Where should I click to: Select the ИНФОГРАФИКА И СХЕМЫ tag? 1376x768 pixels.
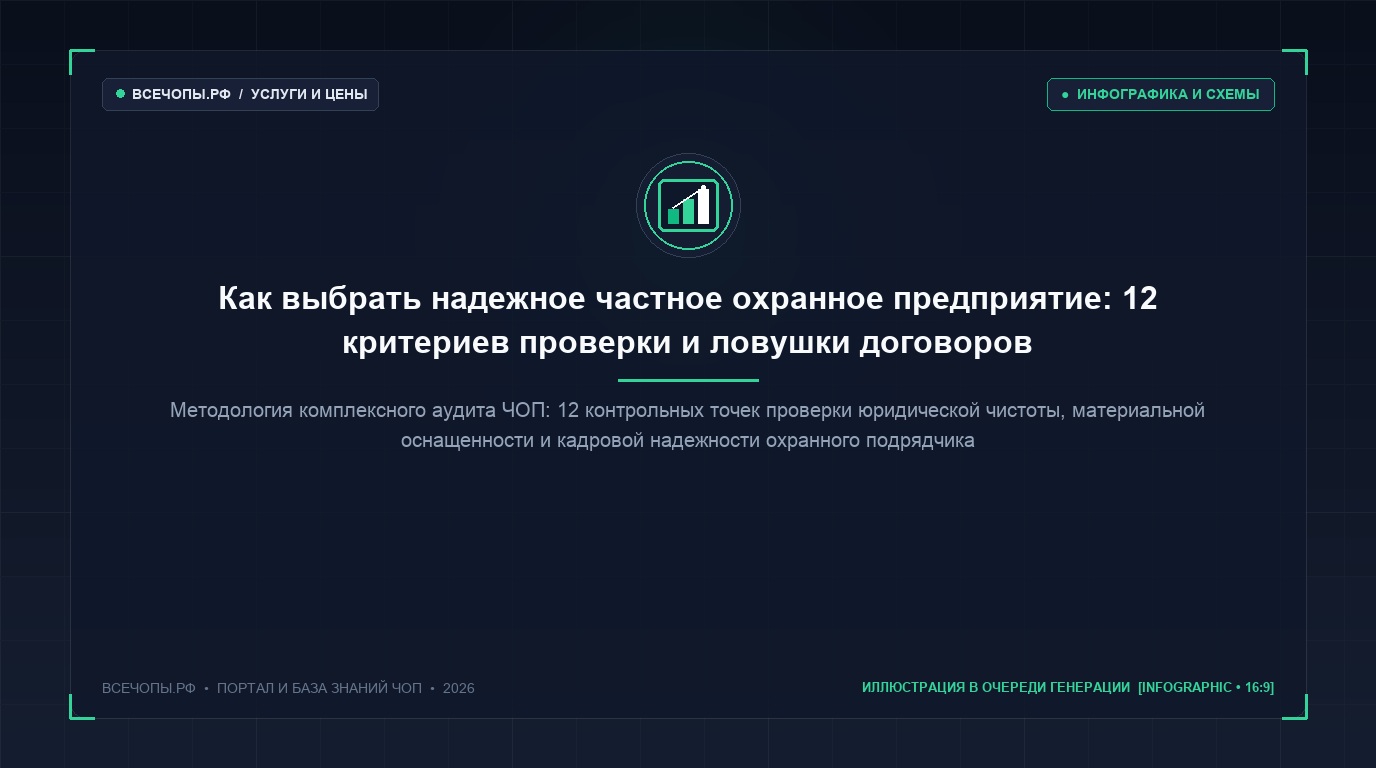pyautogui.click(x=1160, y=94)
